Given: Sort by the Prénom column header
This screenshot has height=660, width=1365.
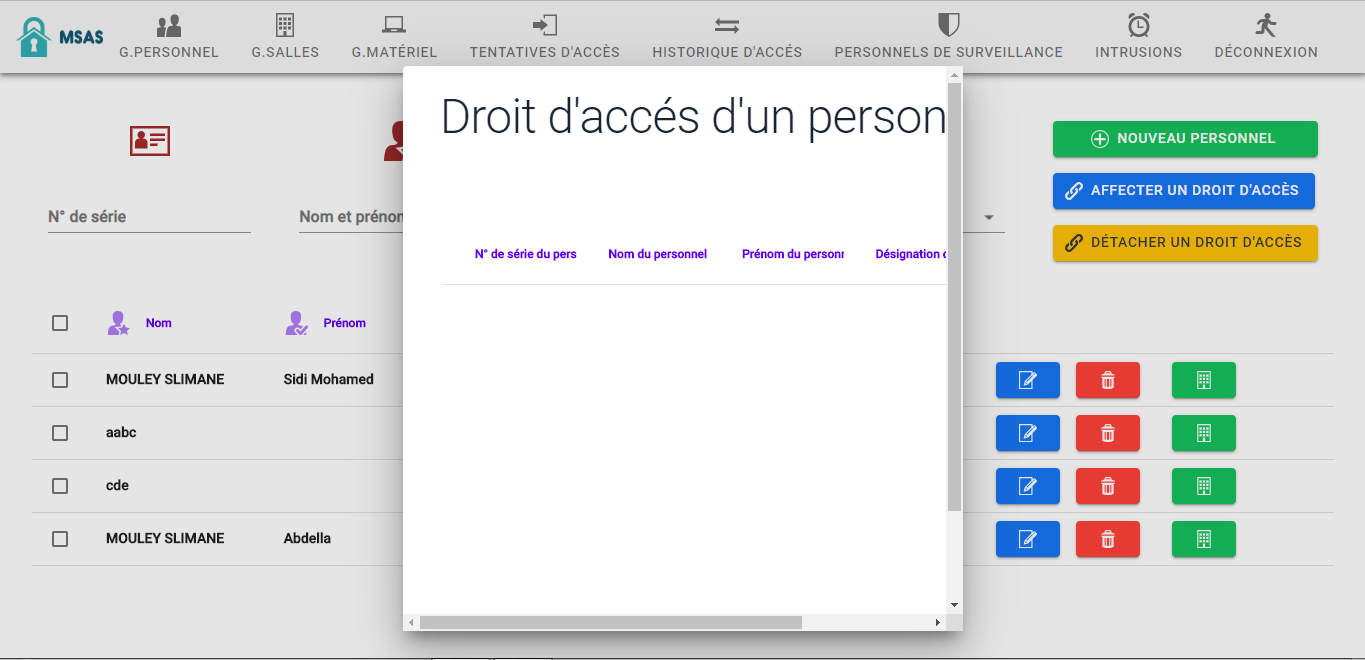Looking at the screenshot, I should click(x=344, y=323).
